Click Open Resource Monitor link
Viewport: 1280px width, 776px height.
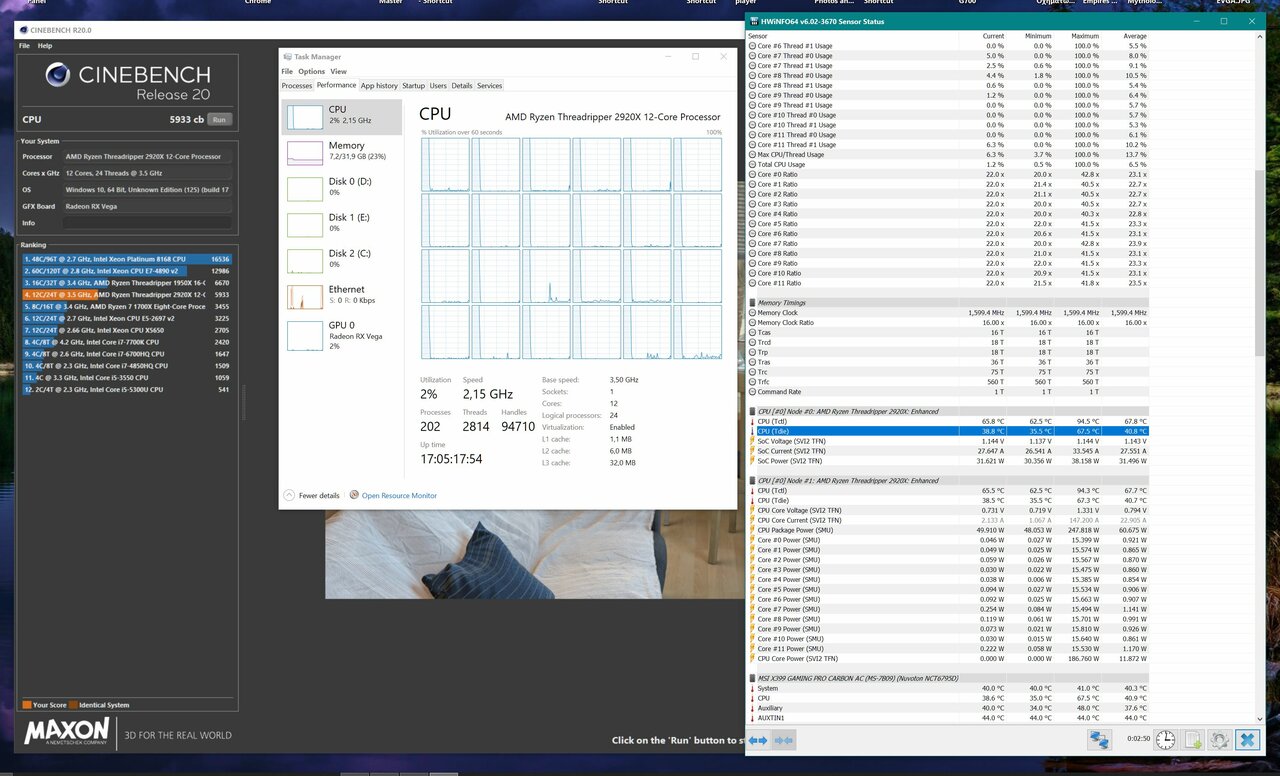[x=399, y=496]
